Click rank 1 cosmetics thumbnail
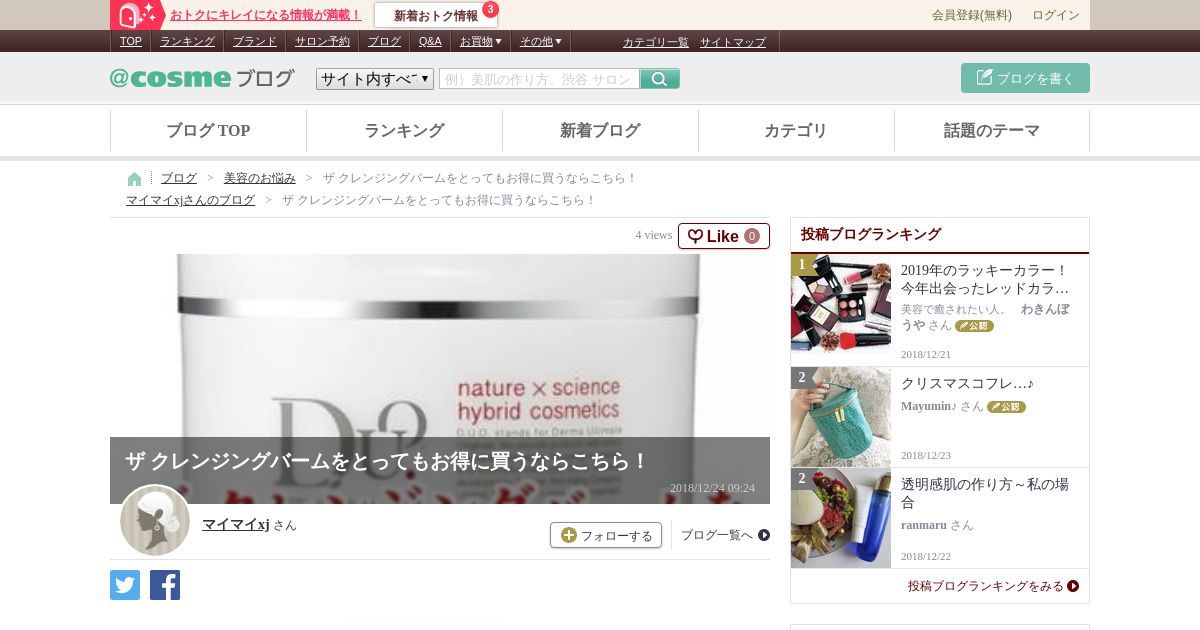This screenshot has height=630, width=1200. (841, 304)
